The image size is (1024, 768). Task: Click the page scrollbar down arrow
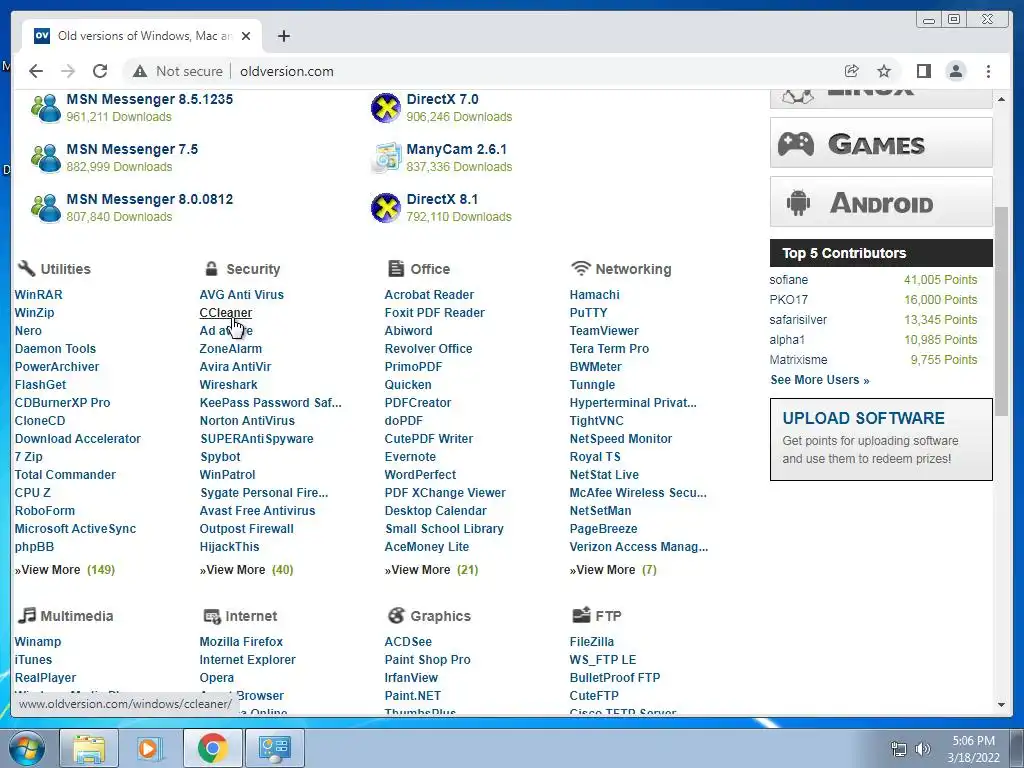point(1002,705)
